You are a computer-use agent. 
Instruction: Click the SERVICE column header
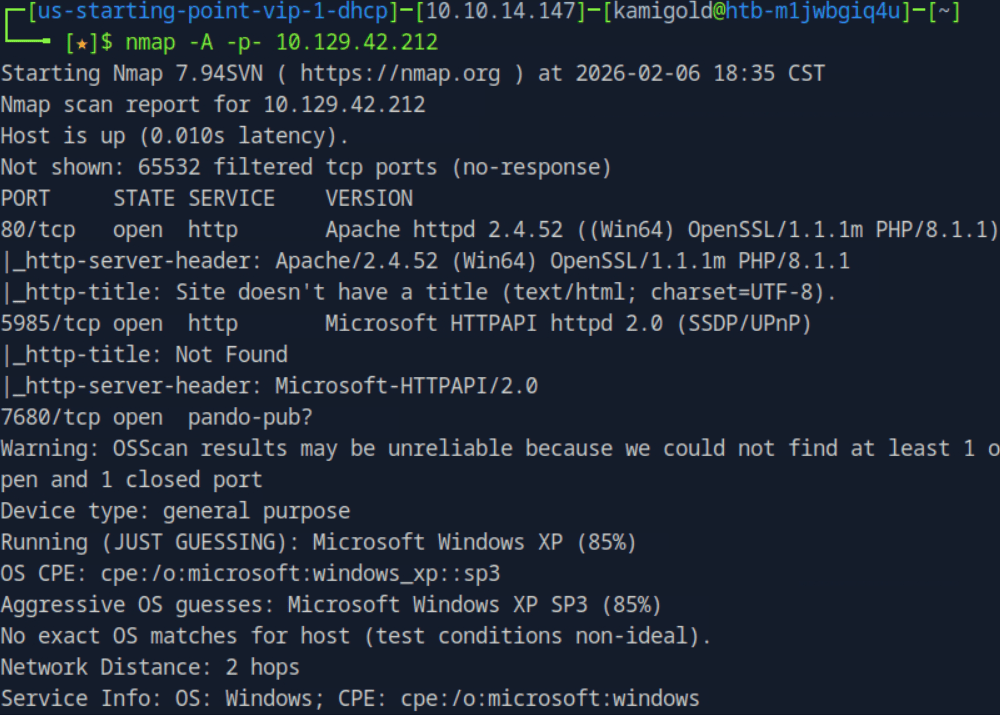[231, 198]
